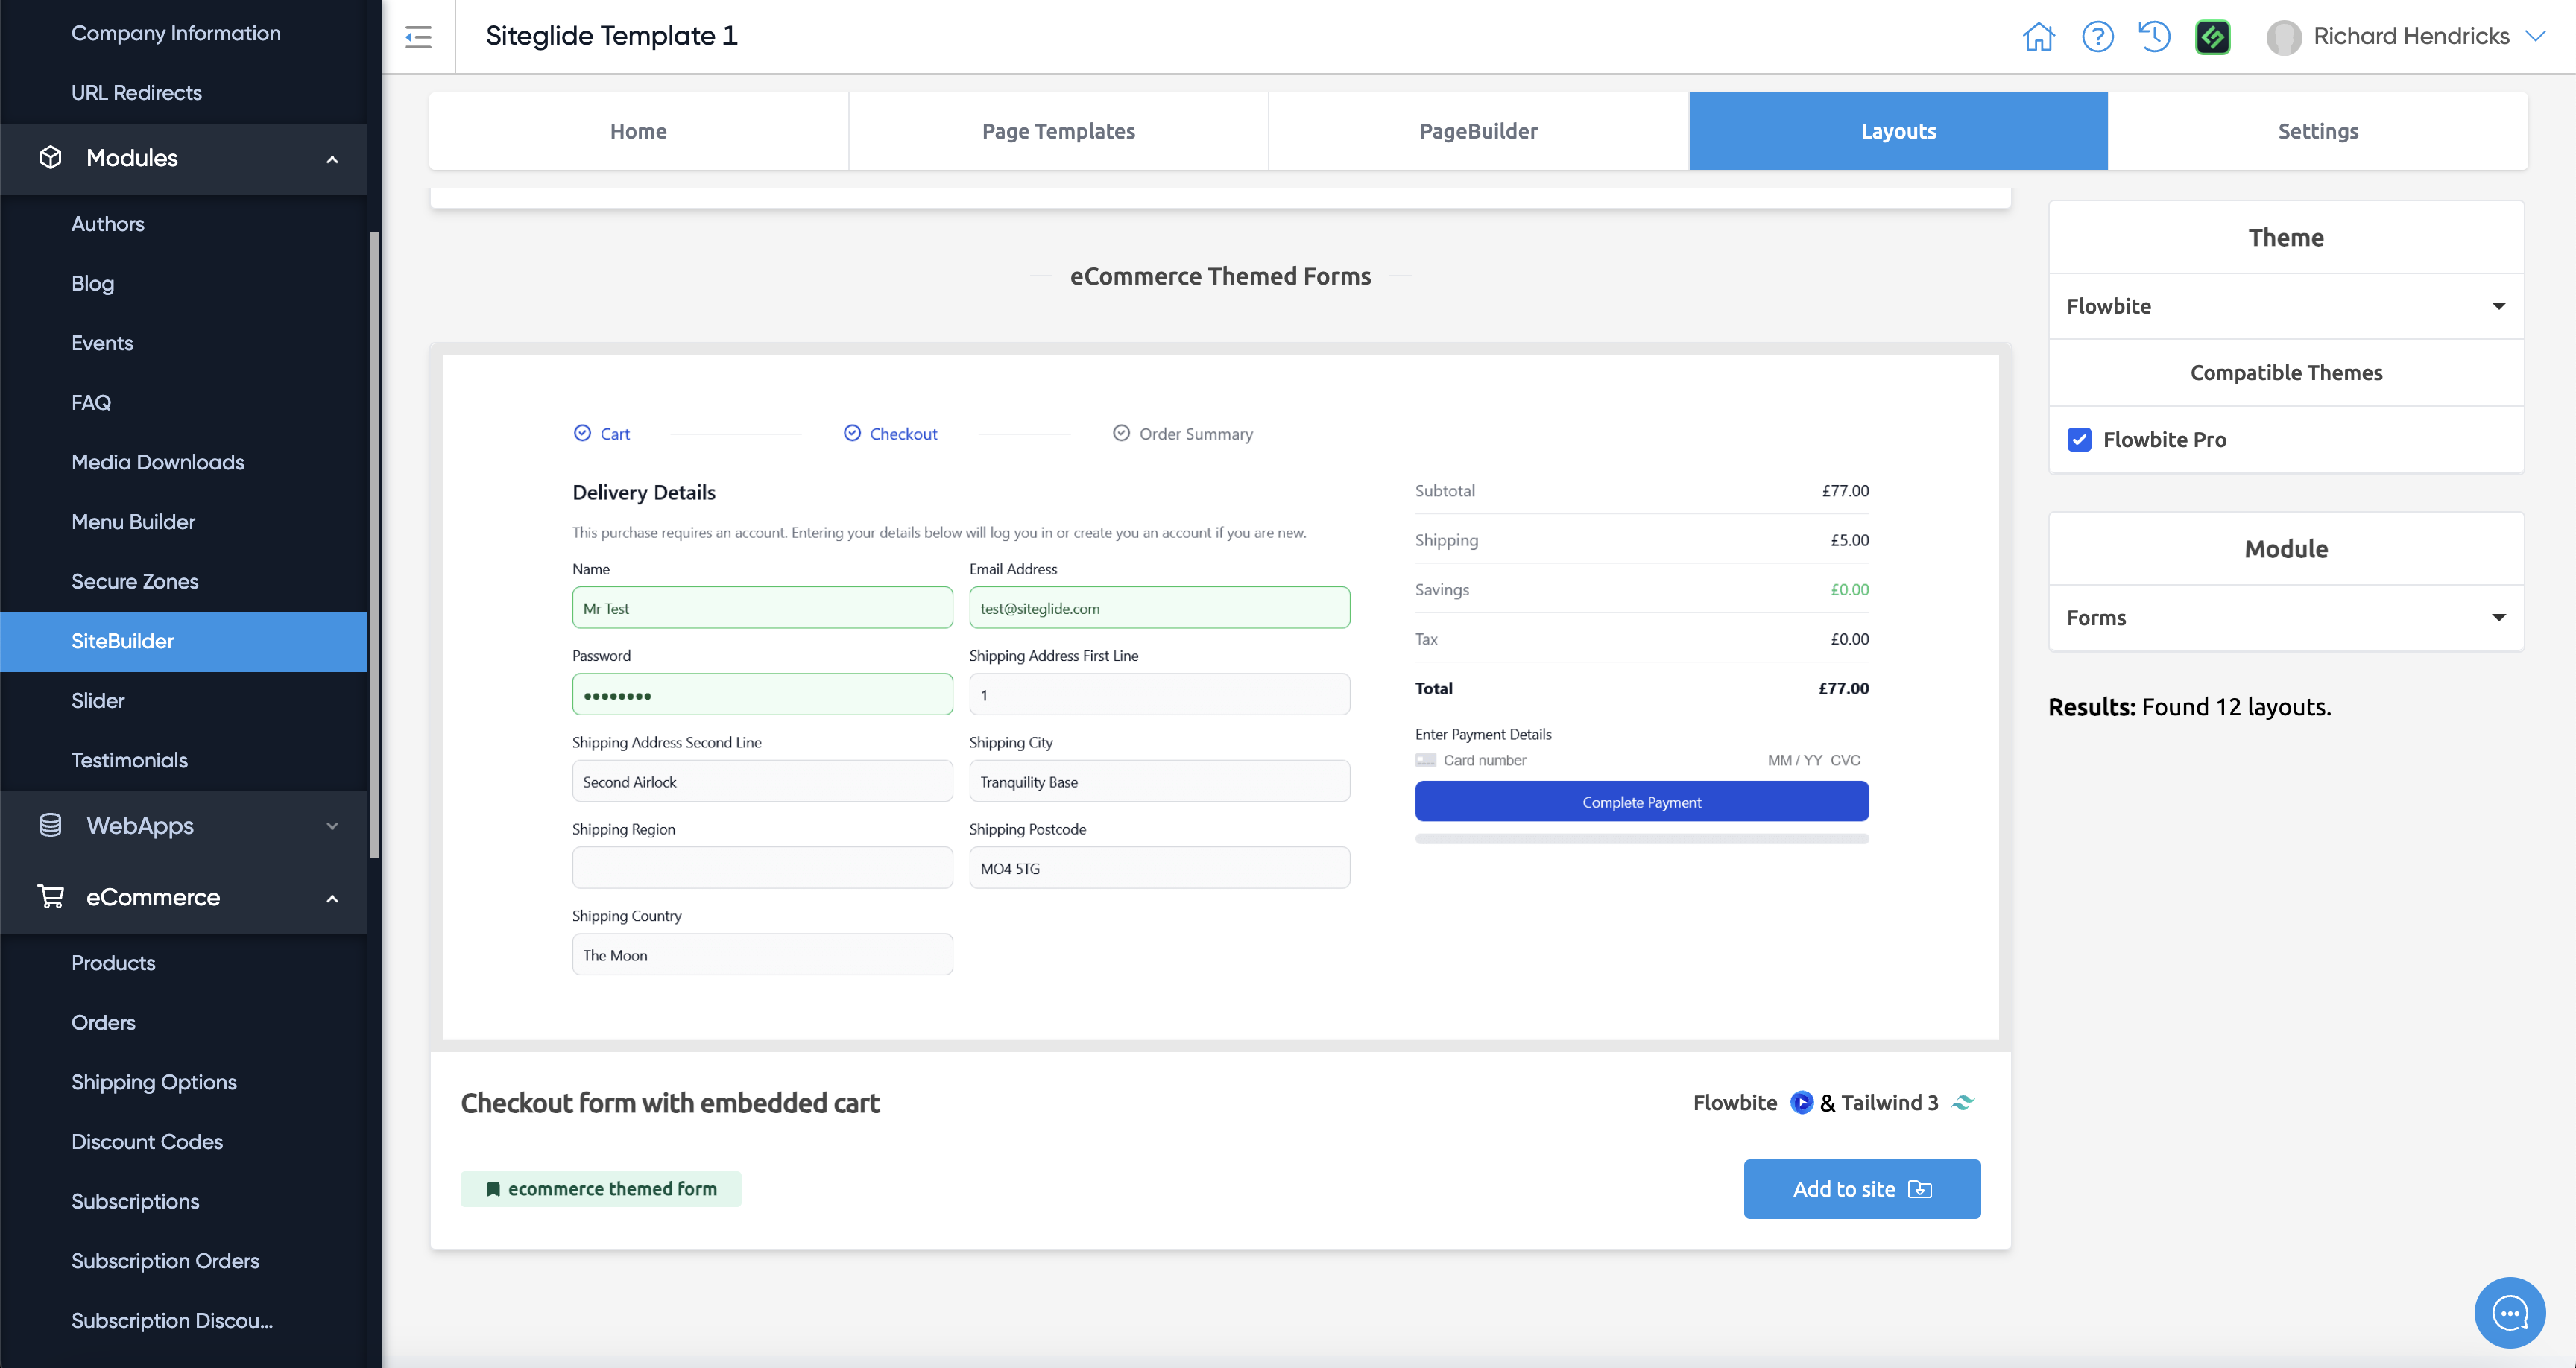Open the chat support bubble
Image resolution: width=2576 pixels, height=1368 pixels.
point(2509,1312)
